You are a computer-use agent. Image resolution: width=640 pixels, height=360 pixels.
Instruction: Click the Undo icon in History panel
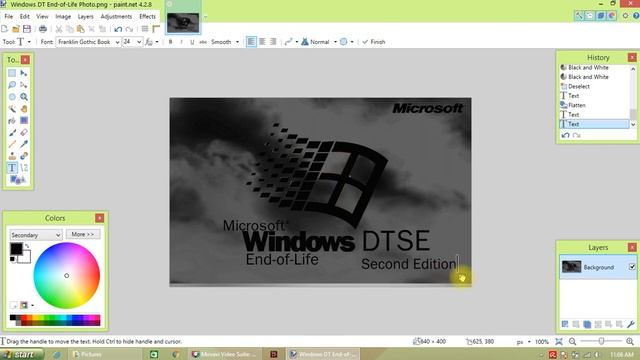tap(565, 135)
